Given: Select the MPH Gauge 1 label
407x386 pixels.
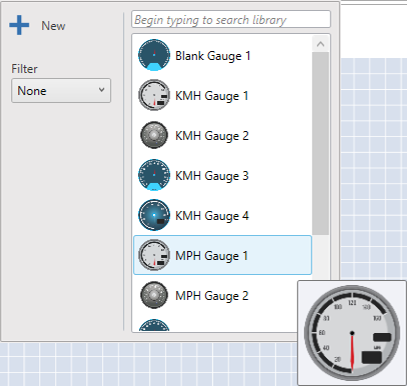Looking at the screenshot, I should pos(212,256).
